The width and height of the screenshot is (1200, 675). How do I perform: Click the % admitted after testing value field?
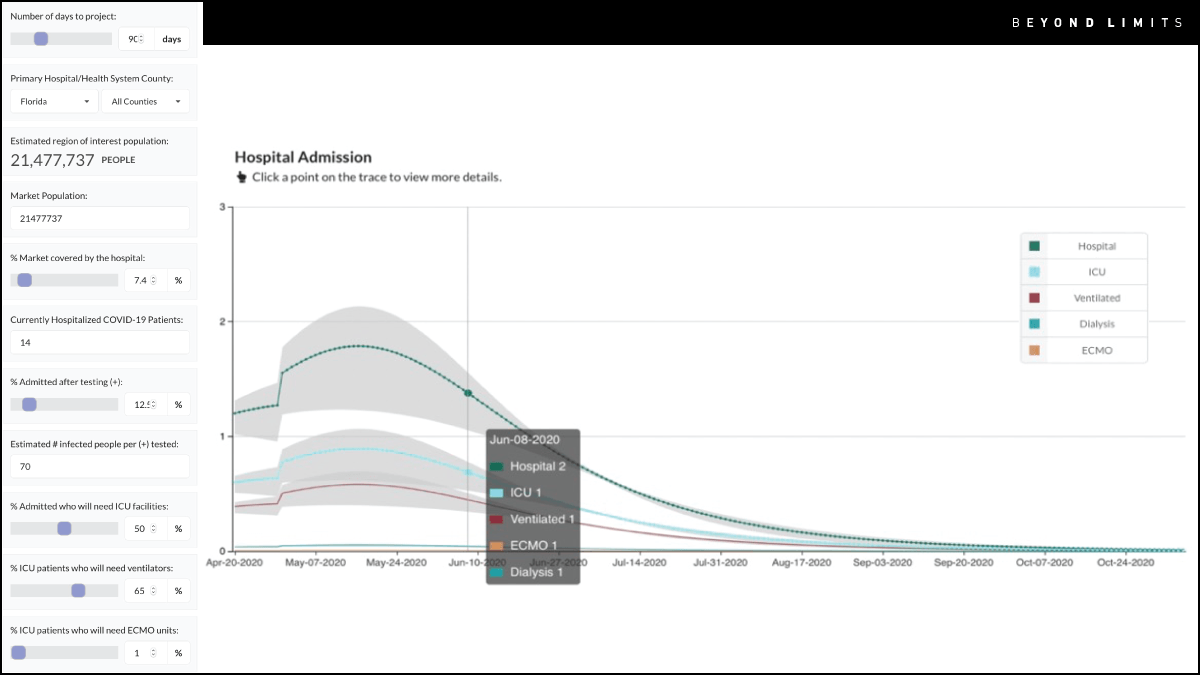pos(146,404)
